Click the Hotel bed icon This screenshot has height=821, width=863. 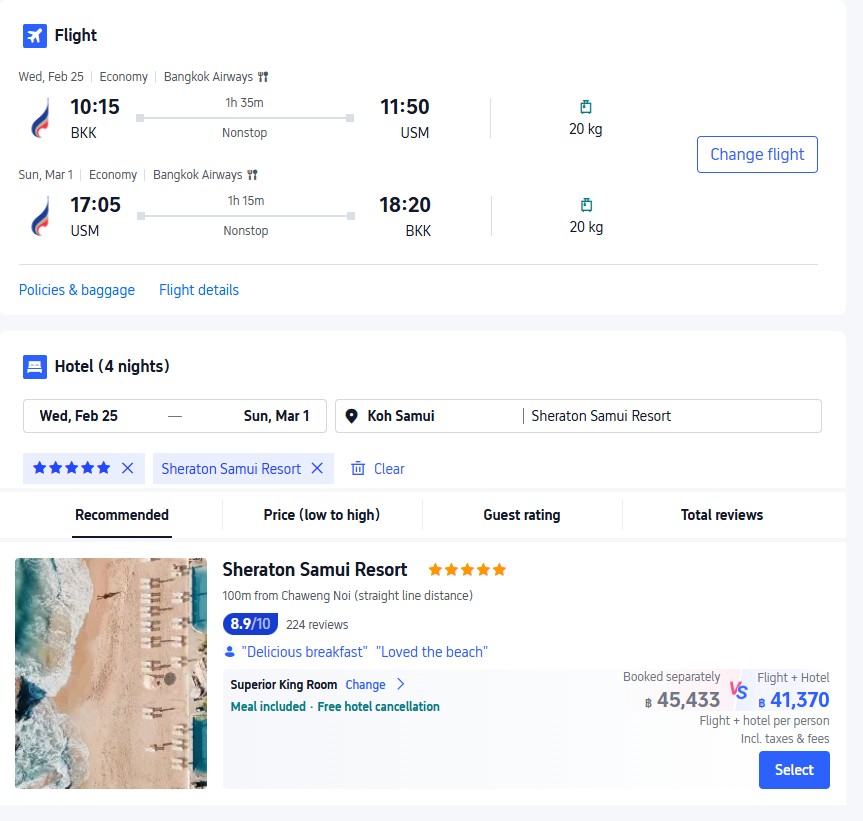tap(35, 367)
